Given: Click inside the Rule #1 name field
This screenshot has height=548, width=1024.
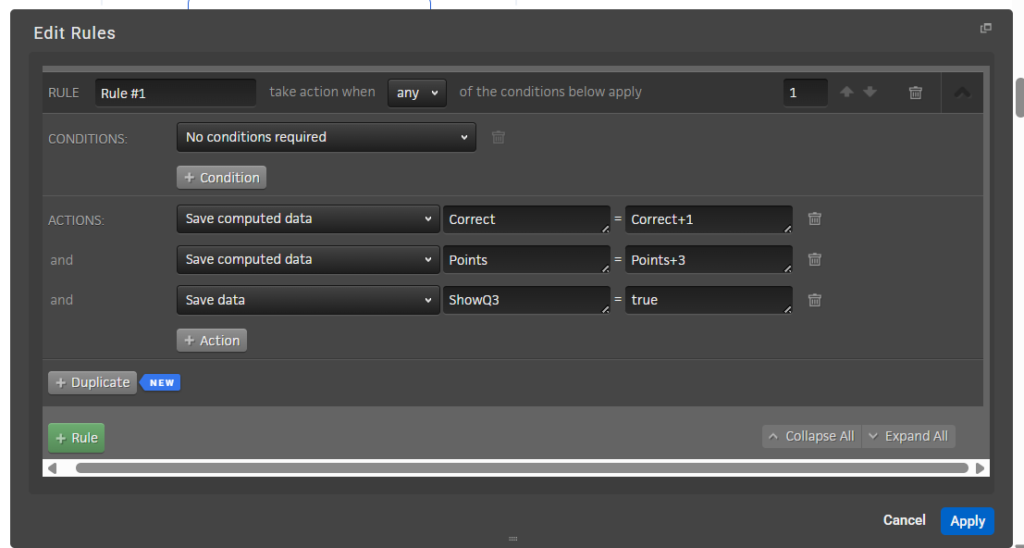Looking at the screenshot, I should pyautogui.click(x=175, y=93).
